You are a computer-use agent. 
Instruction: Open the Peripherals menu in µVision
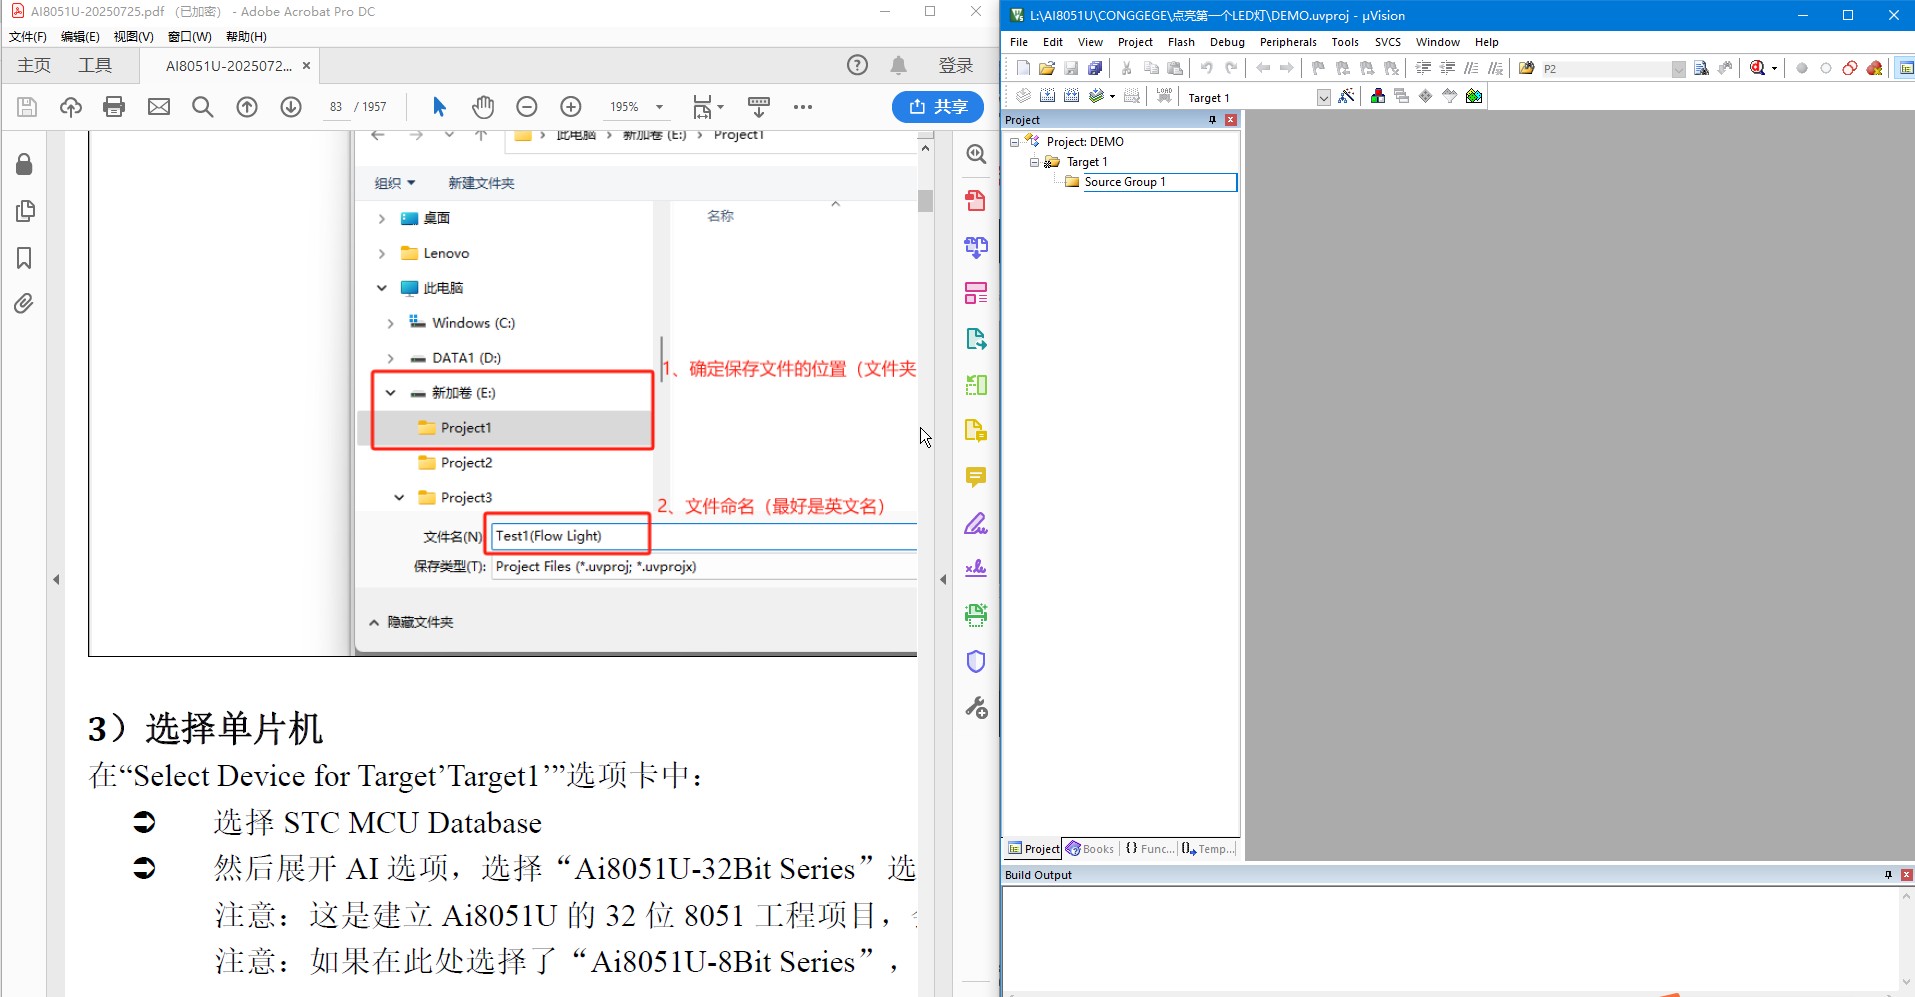coord(1288,42)
